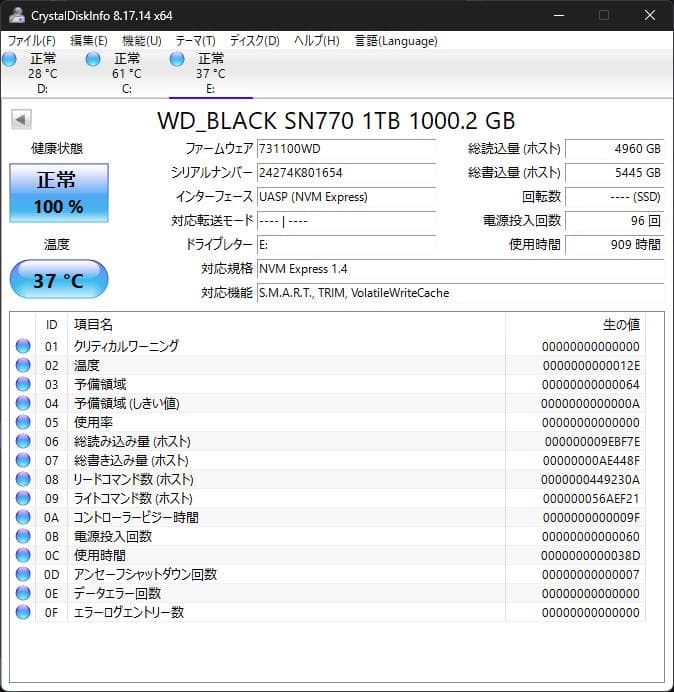Close the CrystalDiskInfo window
The image size is (674, 692).
point(650,15)
